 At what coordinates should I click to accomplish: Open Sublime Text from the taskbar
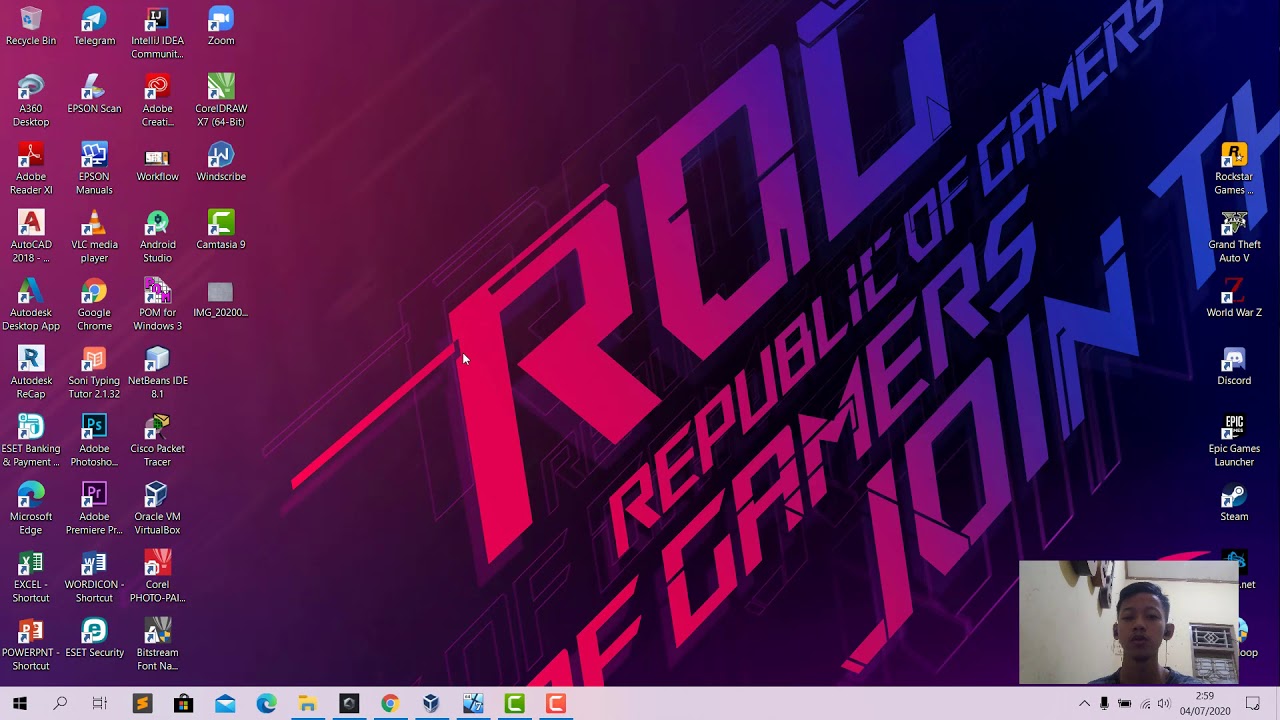pos(142,704)
